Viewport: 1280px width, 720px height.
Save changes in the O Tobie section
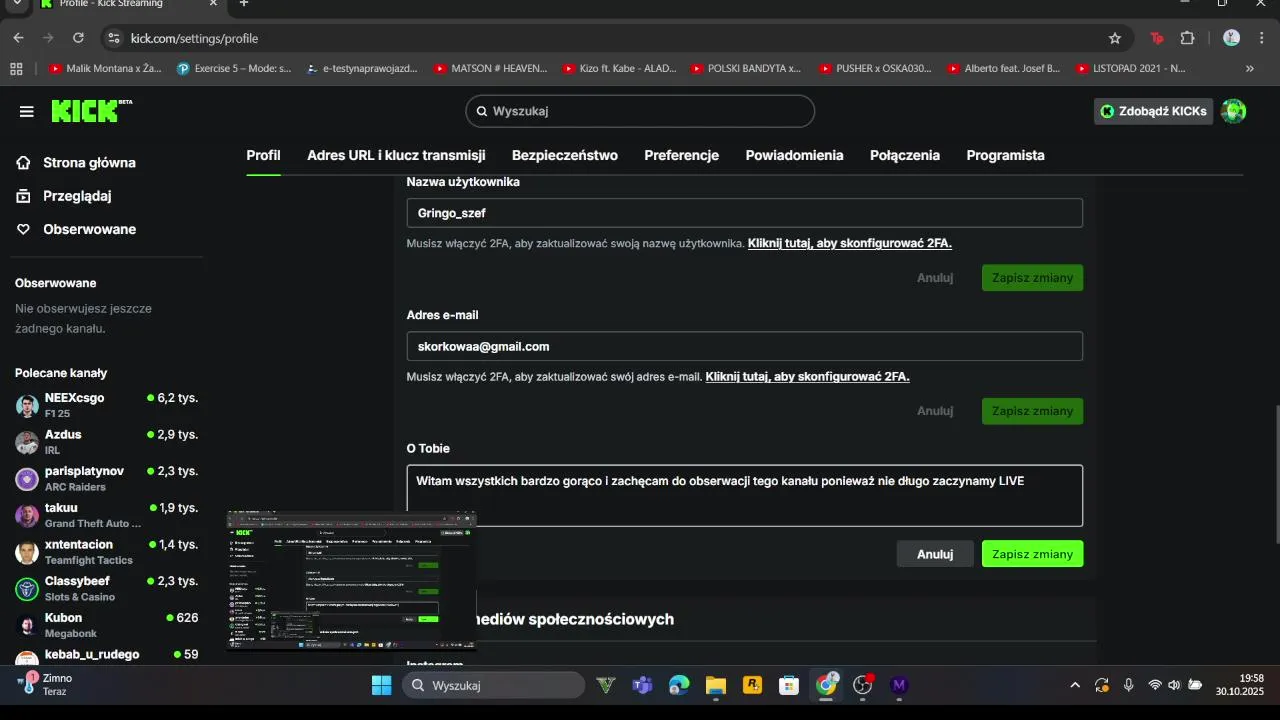point(1032,554)
